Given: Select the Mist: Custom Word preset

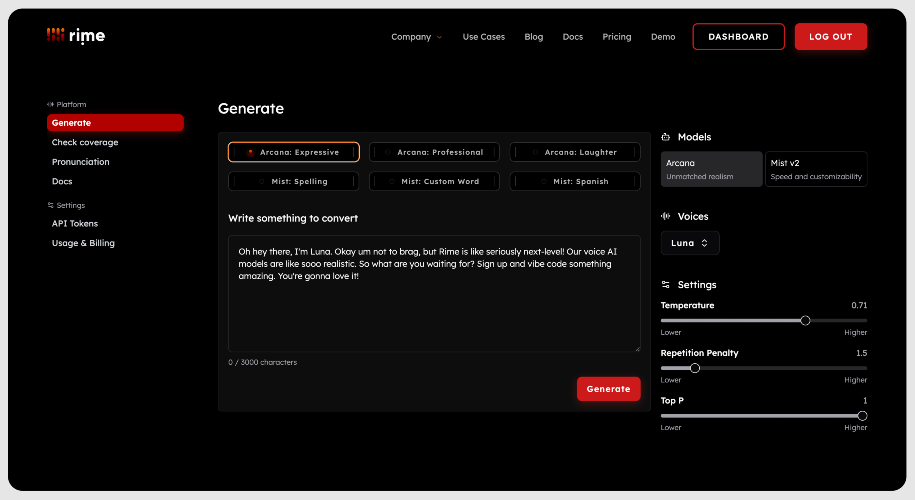Looking at the screenshot, I should [x=434, y=181].
